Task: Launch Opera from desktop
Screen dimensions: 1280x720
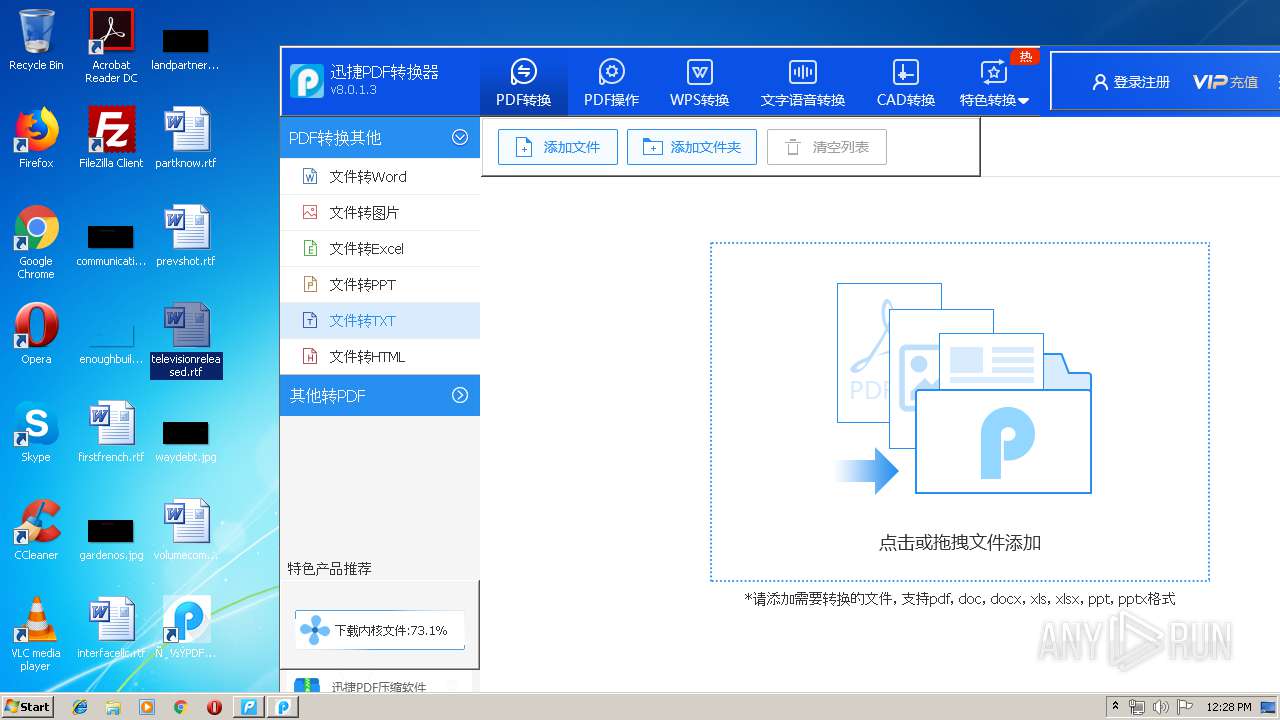Action: tap(36, 334)
